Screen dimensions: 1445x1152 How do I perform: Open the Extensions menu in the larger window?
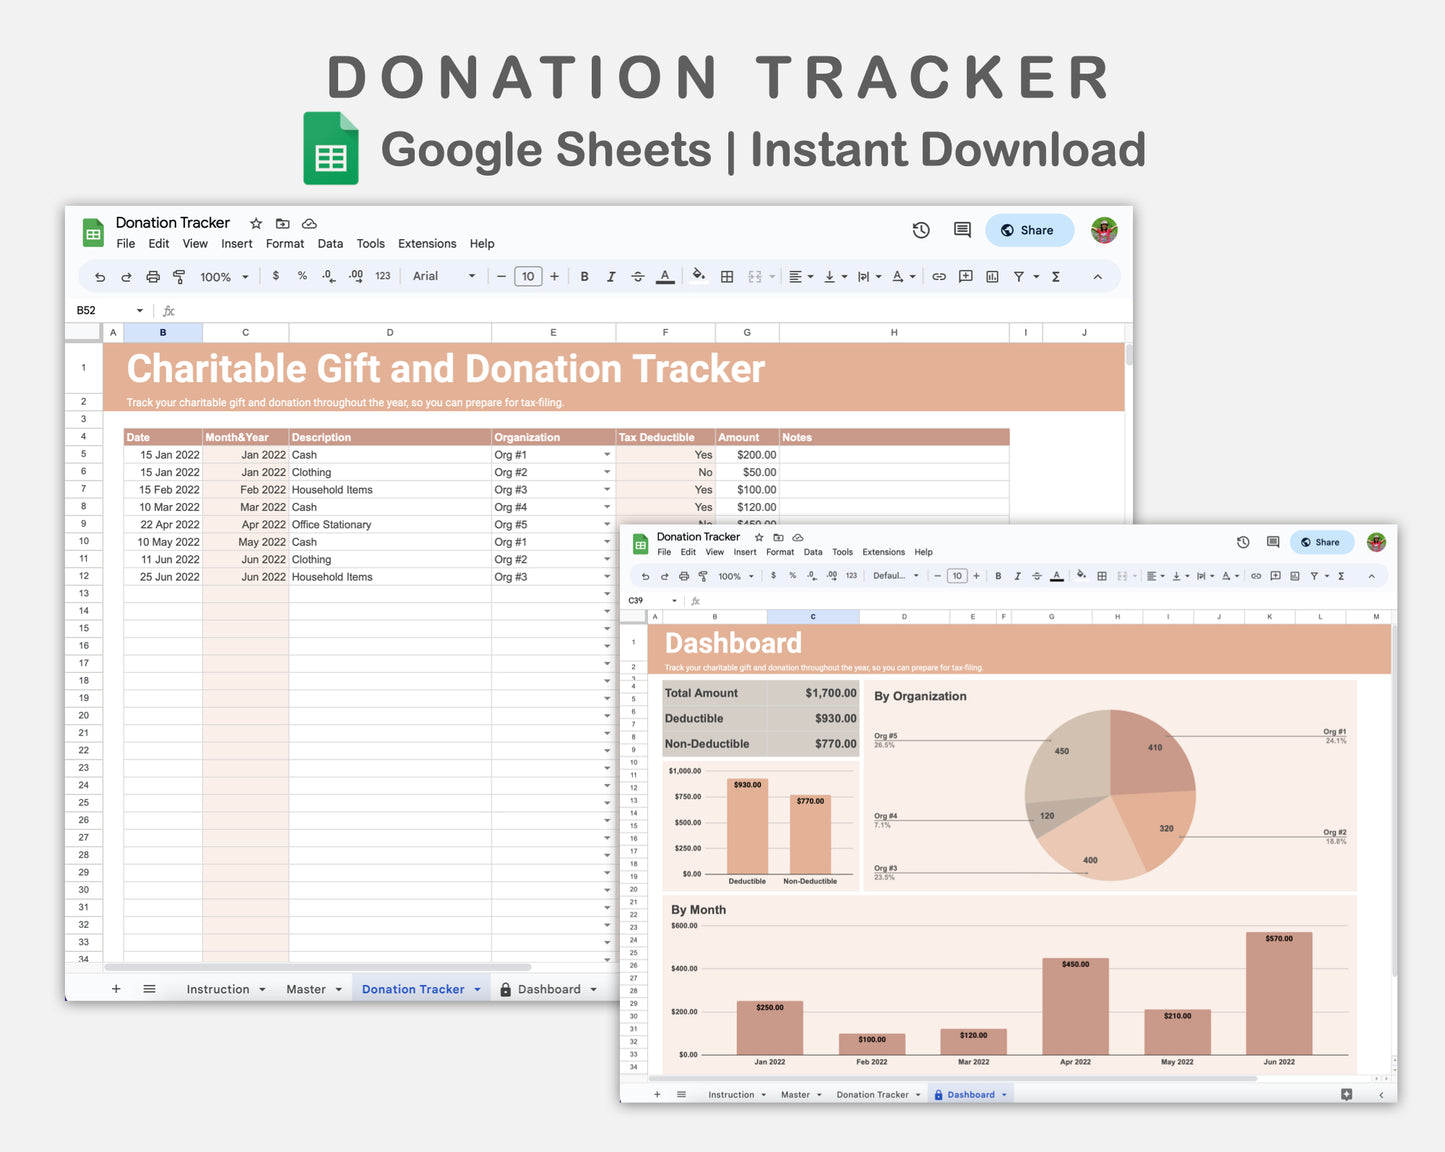[x=427, y=244]
